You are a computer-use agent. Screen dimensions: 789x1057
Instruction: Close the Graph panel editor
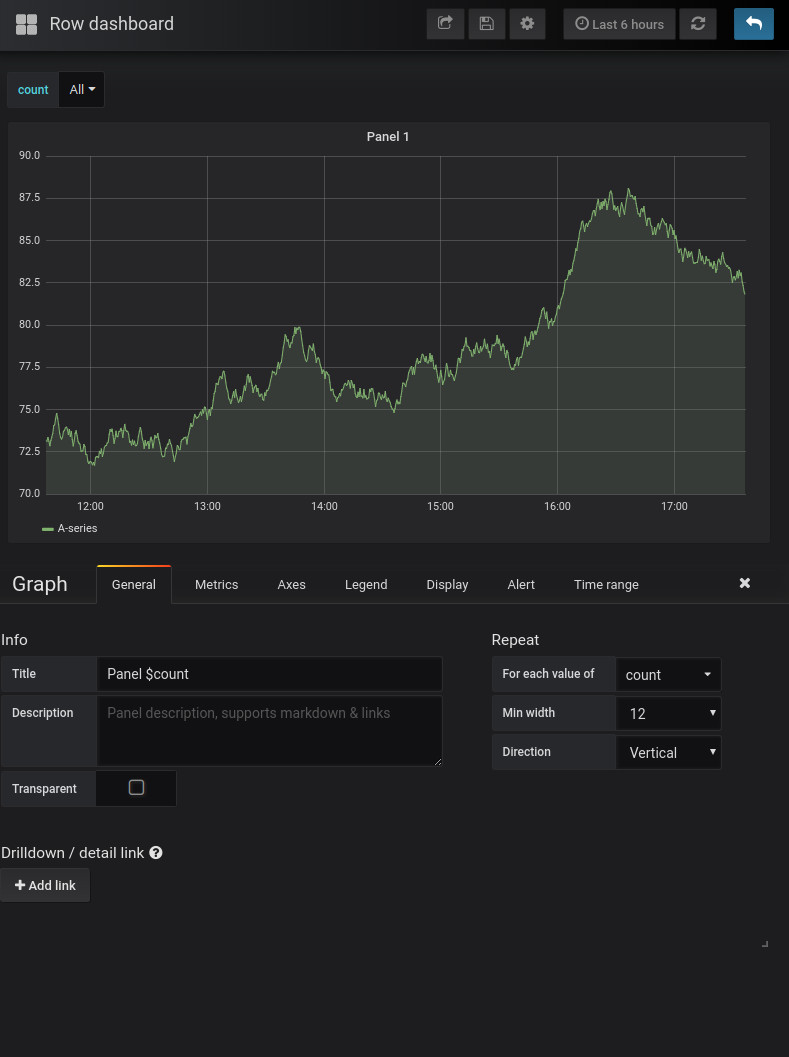click(x=744, y=582)
